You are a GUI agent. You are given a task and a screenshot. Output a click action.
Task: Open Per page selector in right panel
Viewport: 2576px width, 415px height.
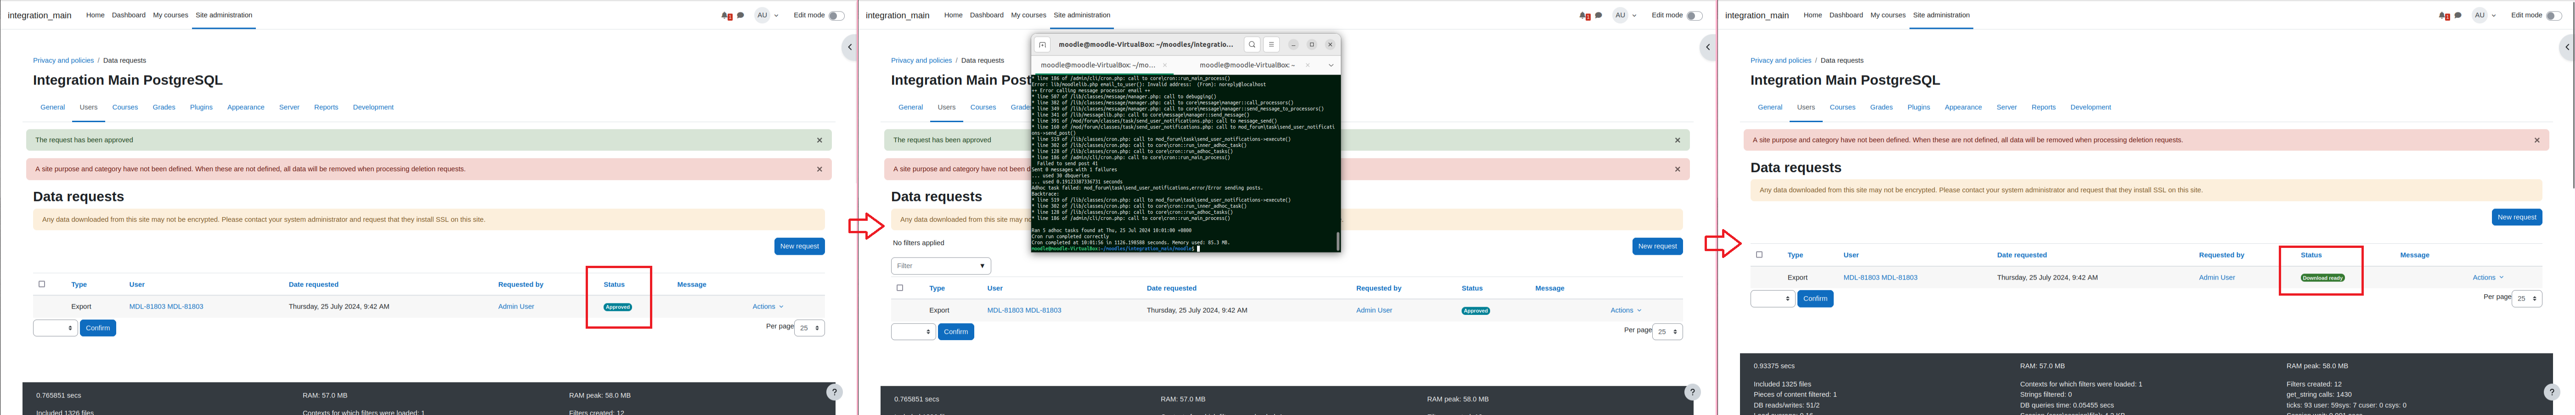pyautogui.click(x=2527, y=299)
